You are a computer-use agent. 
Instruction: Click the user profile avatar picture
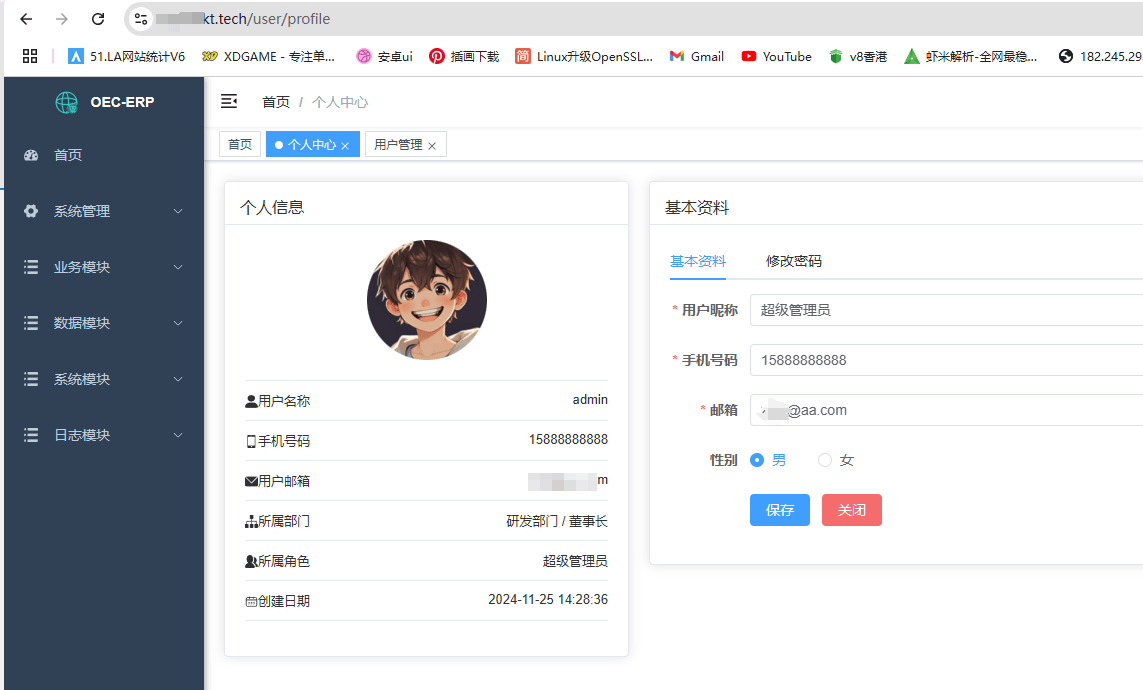tap(426, 300)
